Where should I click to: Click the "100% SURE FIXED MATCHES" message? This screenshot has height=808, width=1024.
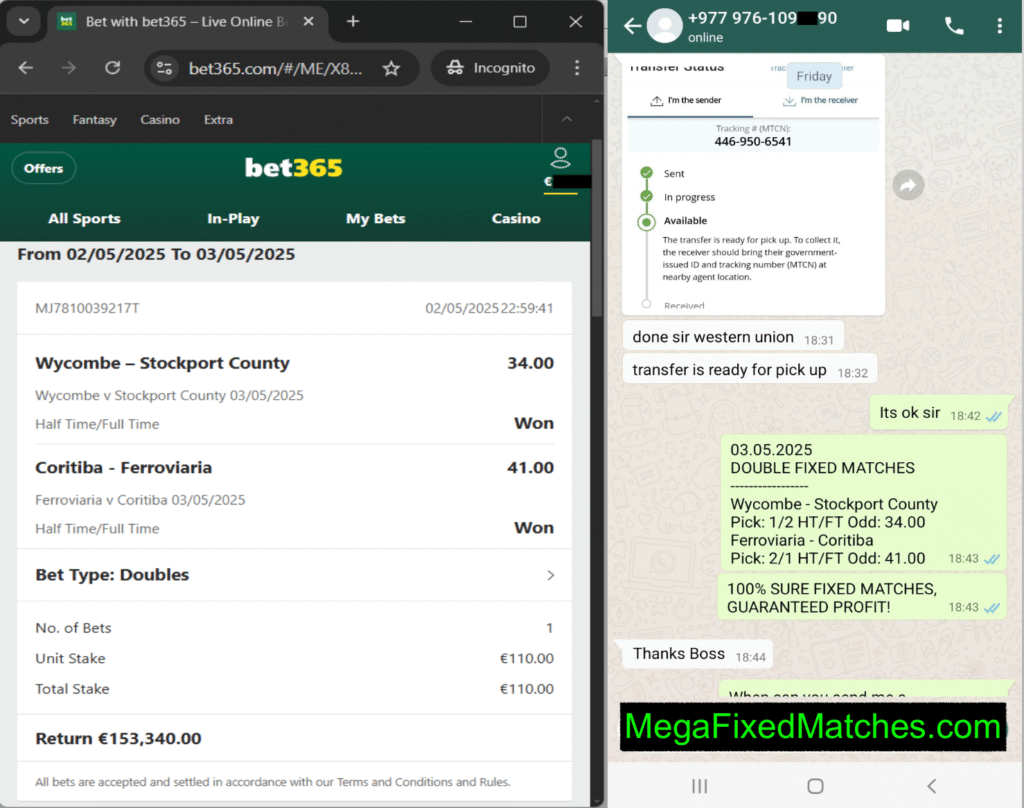tap(862, 598)
